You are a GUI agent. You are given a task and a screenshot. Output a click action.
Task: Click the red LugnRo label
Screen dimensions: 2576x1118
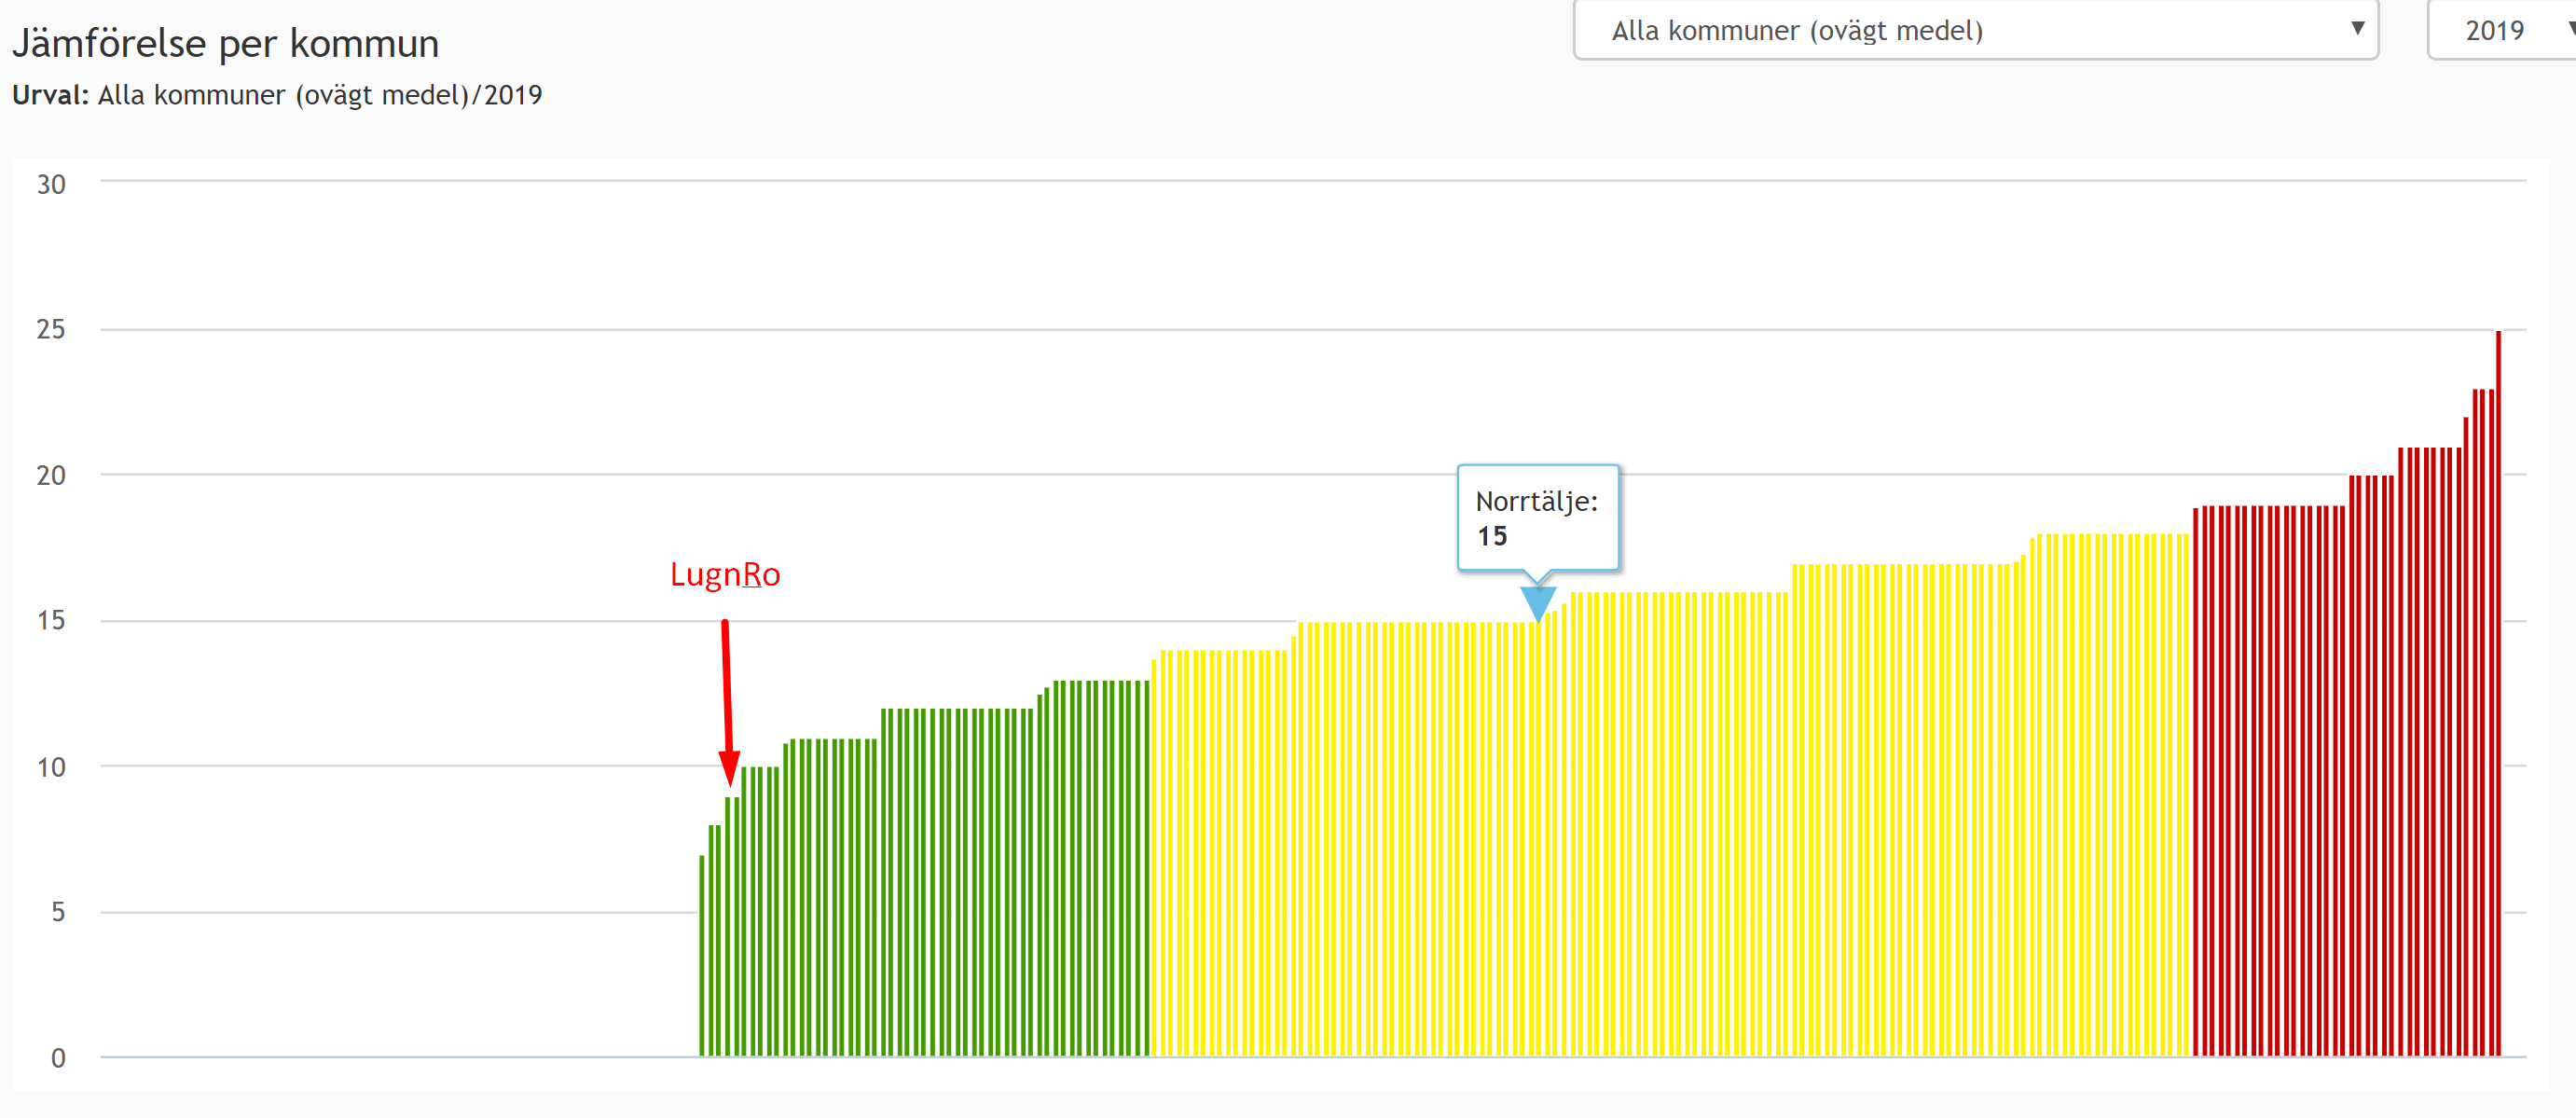pyautogui.click(x=724, y=574)
